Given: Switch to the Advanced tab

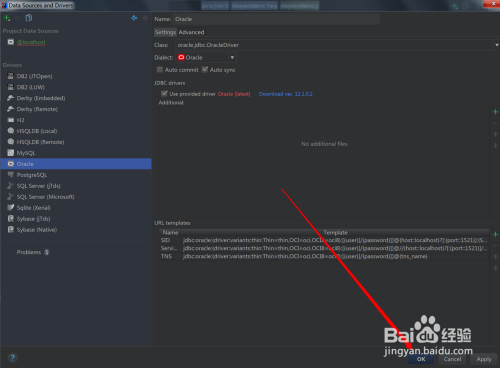Looking at the screenshot, I should tap(191, 32).
